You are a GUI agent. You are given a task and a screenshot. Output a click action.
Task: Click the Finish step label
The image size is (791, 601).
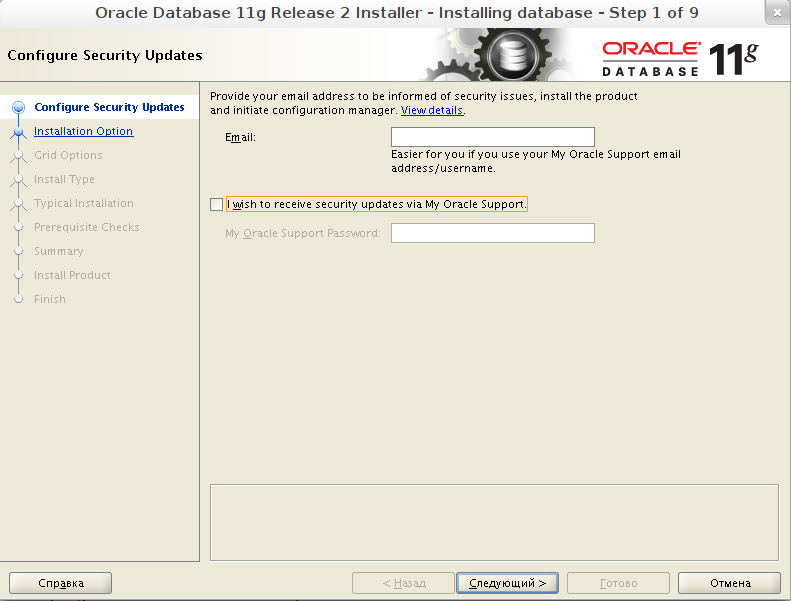point(49,299)
